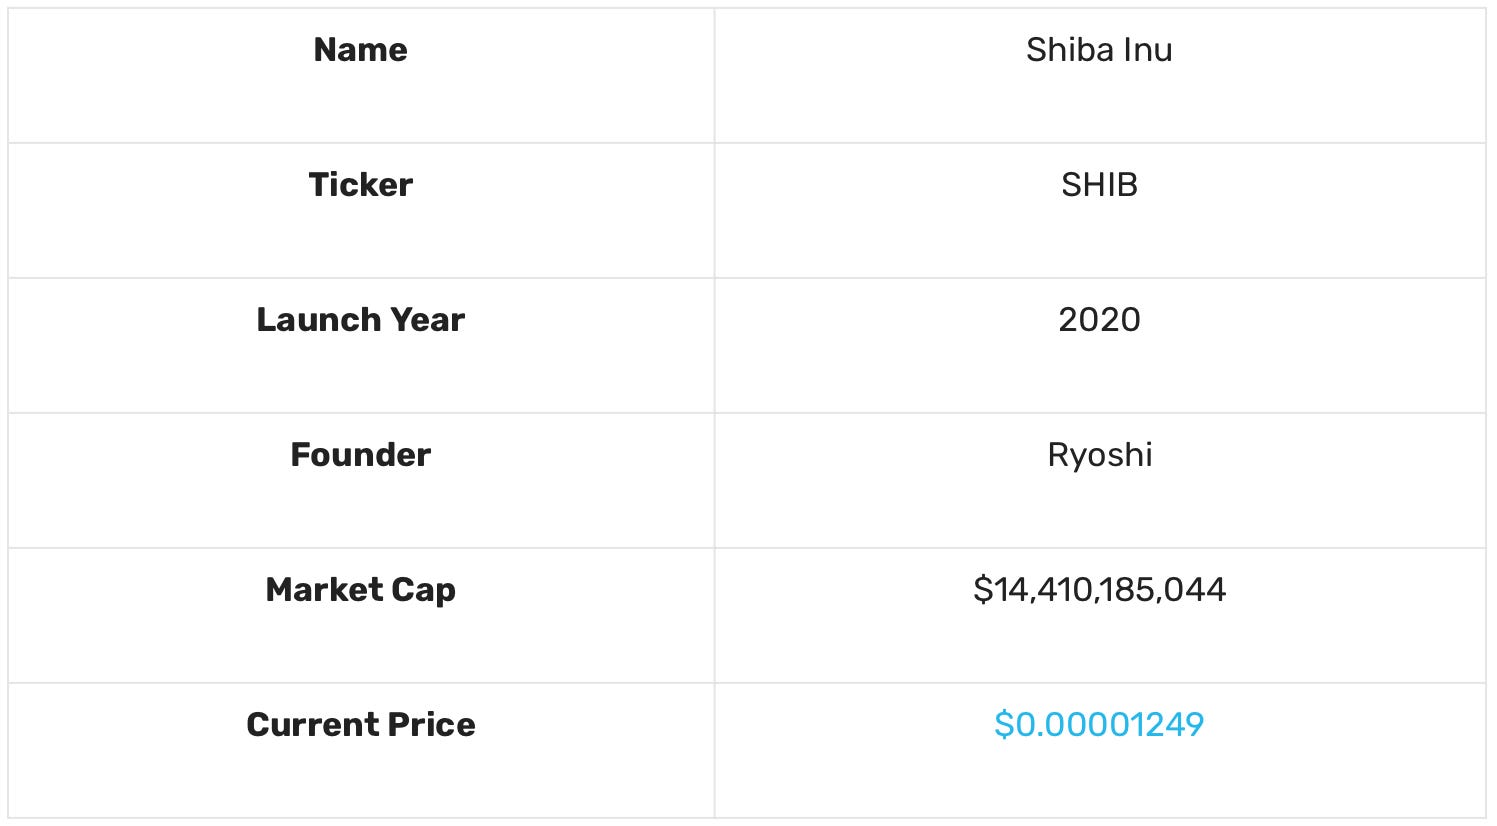Click the word Market in the label
This screenshot has height=826, width=1497.
[x=324, y=589]
